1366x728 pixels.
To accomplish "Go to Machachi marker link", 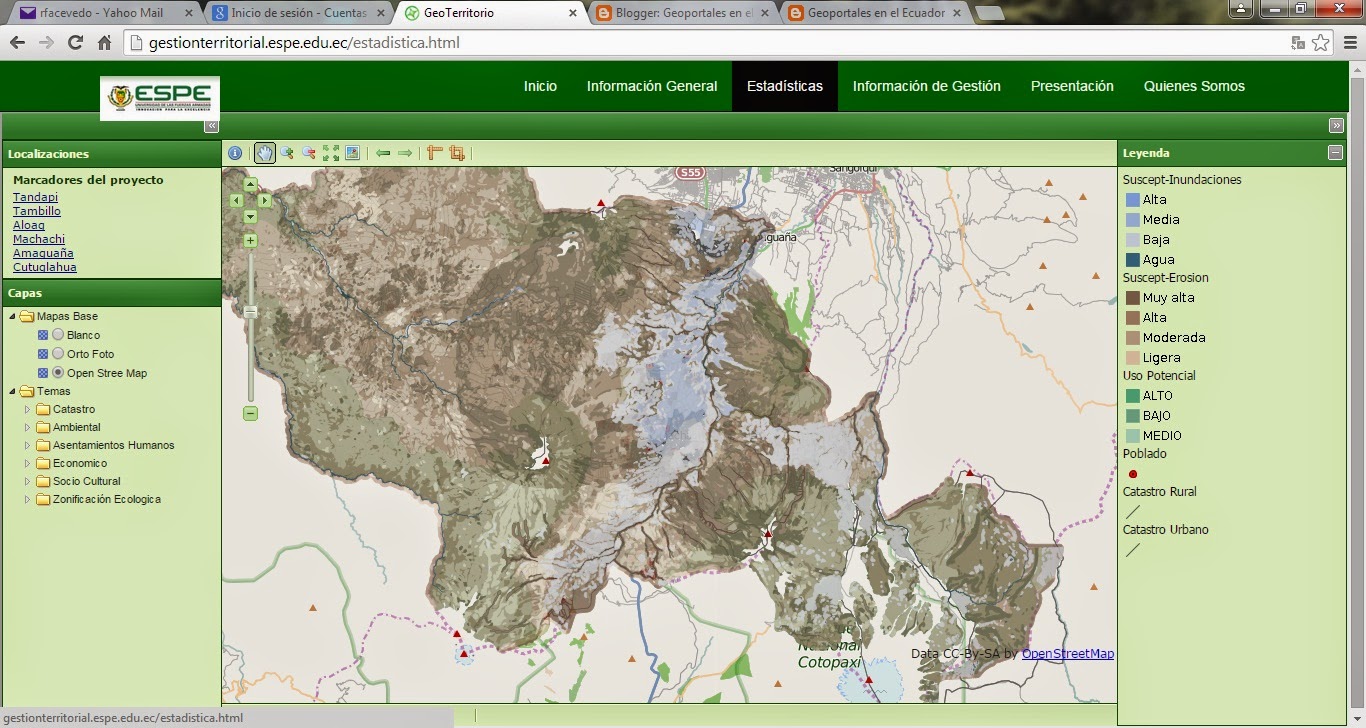I will point(39,239).
